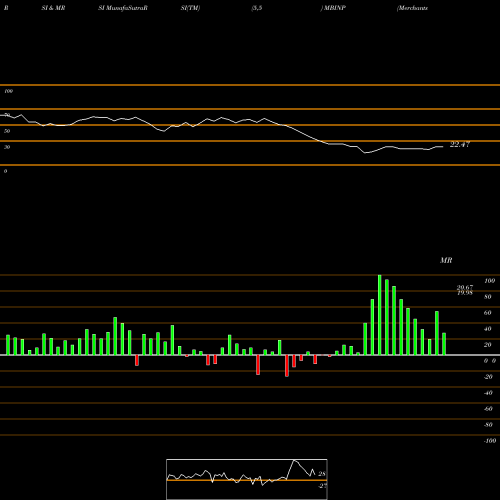This screenshot has width=500, height=500.
Task: Click the (Merchants text in the header
Action: [412, 8]
